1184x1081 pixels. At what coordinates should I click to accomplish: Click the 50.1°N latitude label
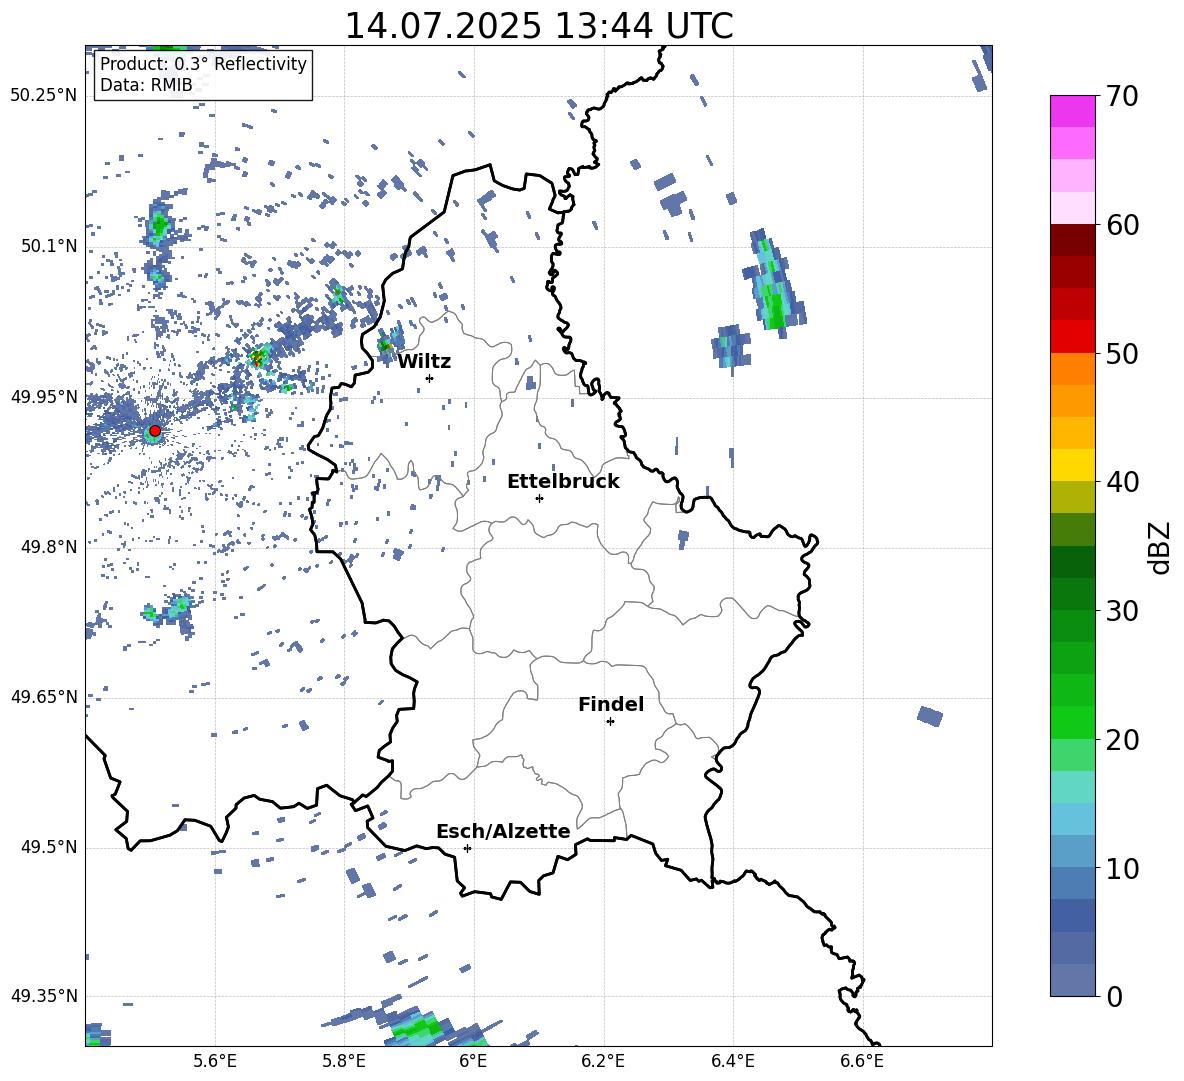click(x=49, y=246)
